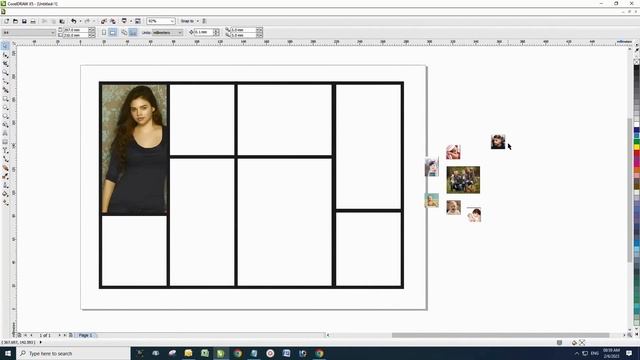The height and width of the screenshot is (360, 640).
Task: Undo the last action
Action: coord(73,21)
